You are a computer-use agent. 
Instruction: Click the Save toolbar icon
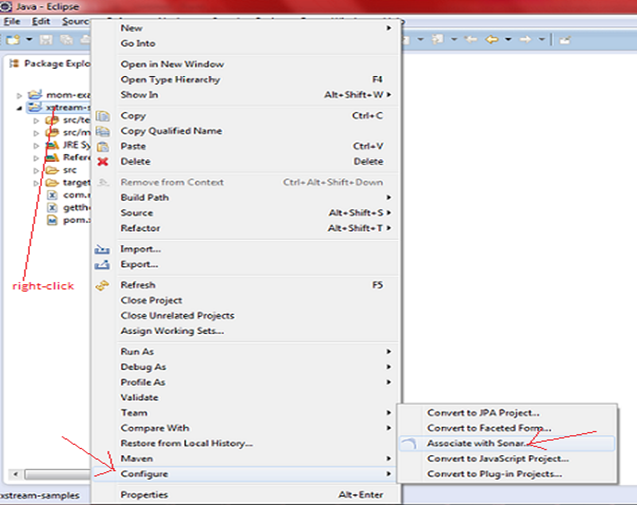pyautogui.click(x=46, y=40)
